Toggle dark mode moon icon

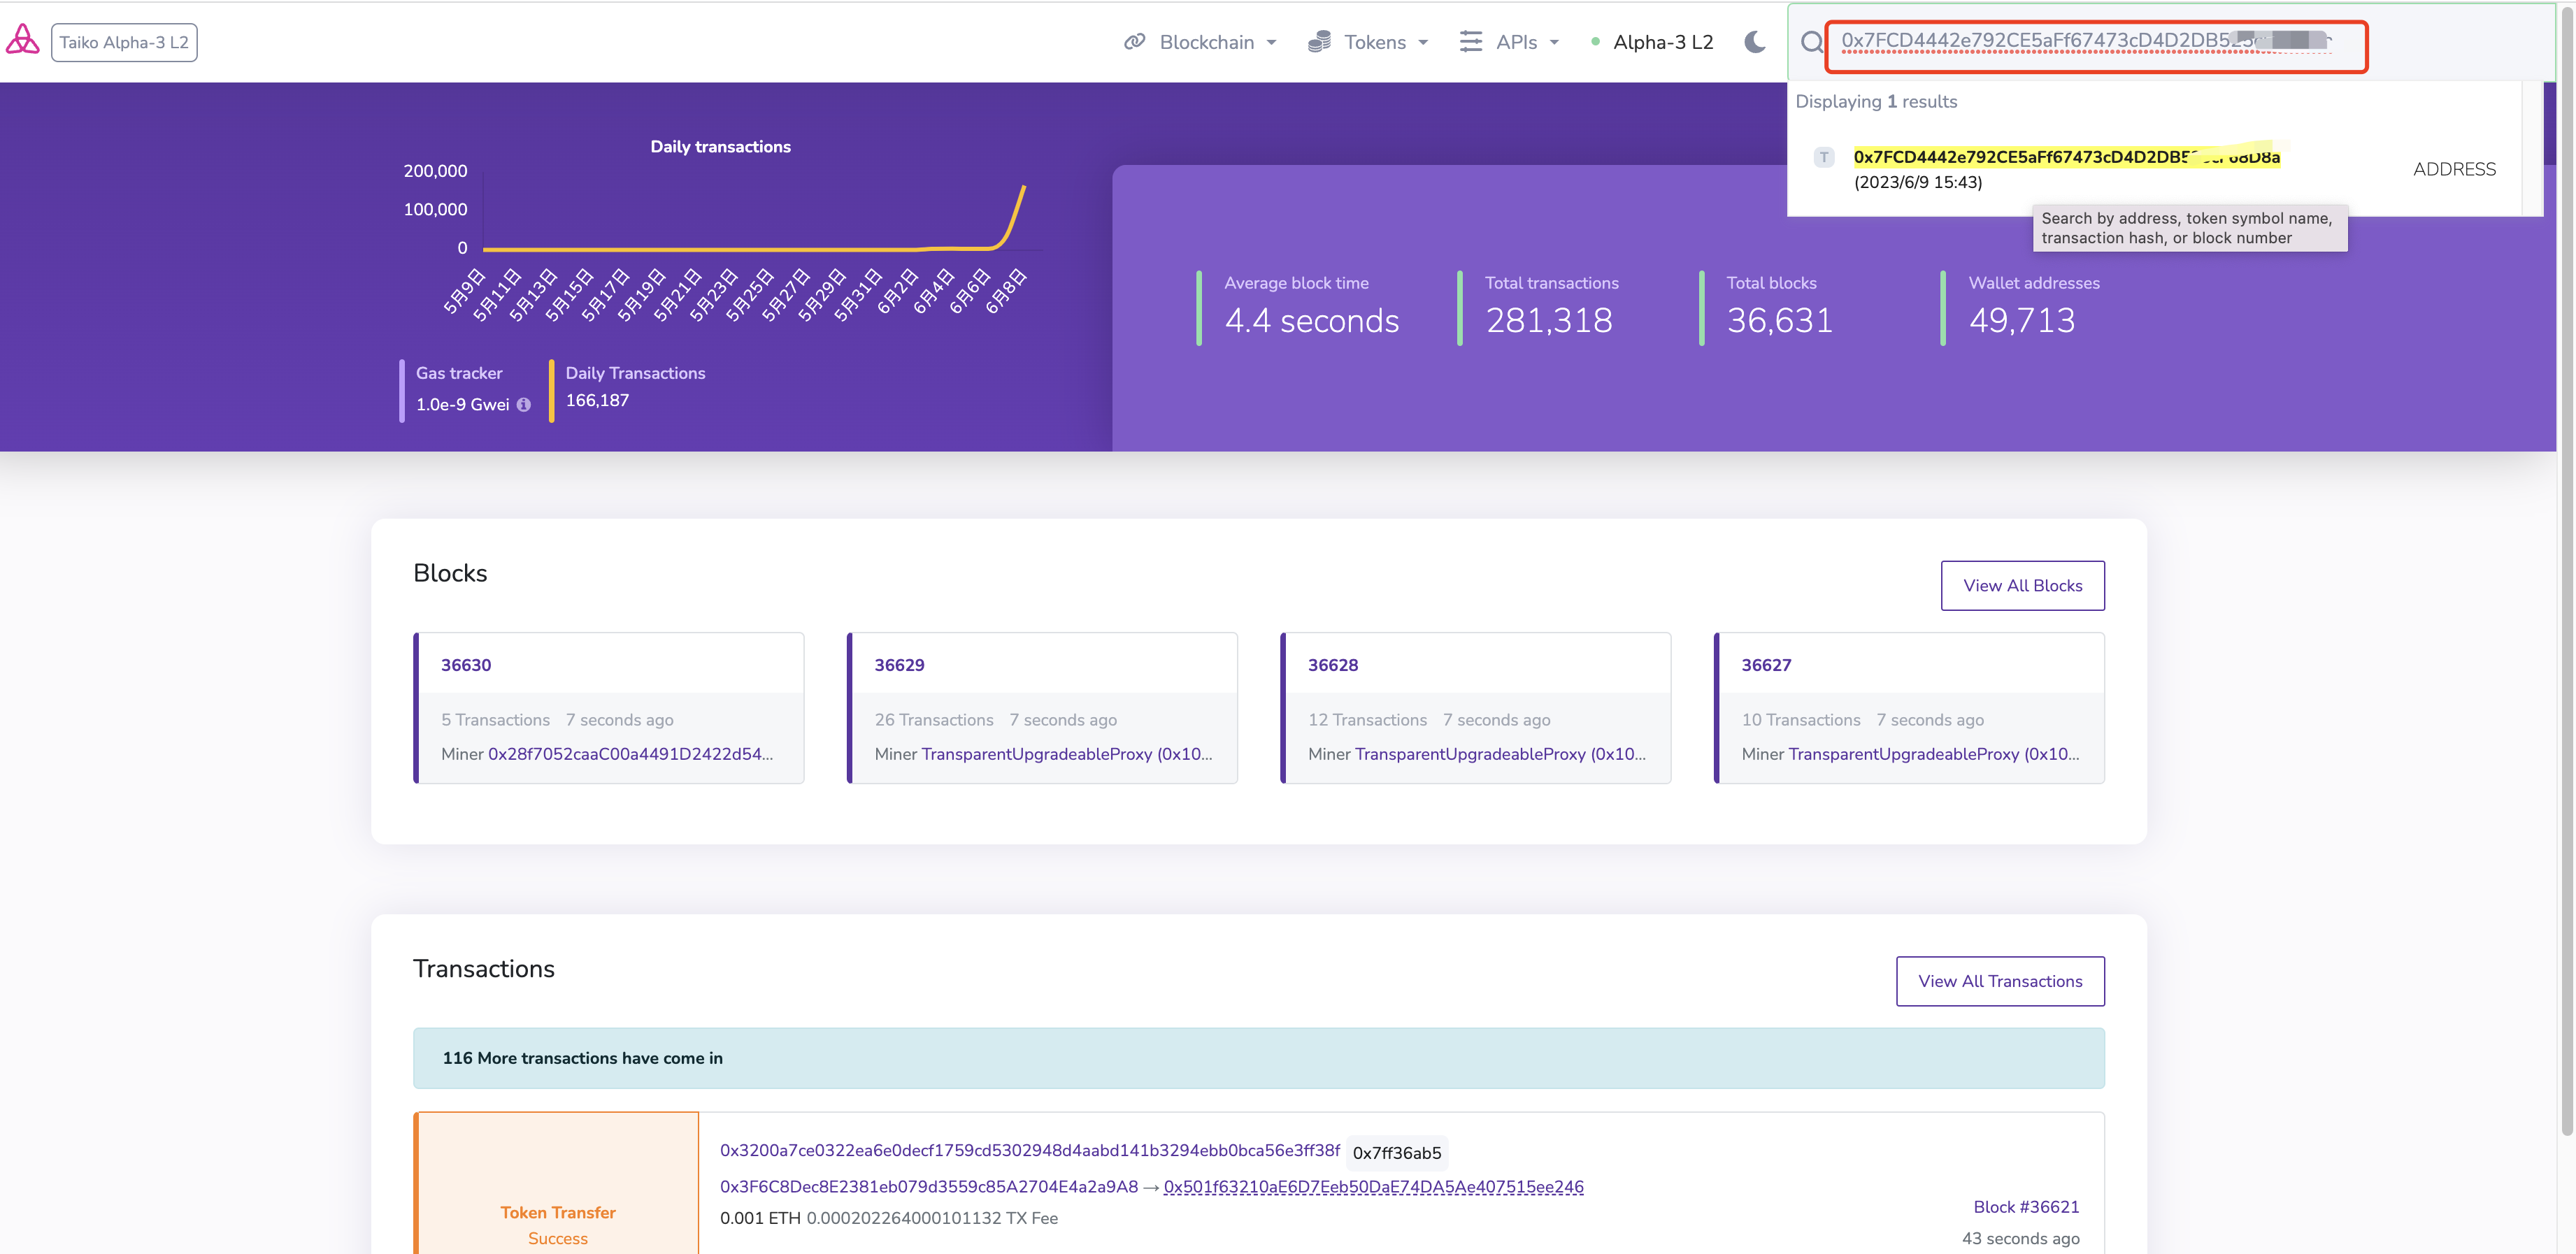(x=1754, y=42)
